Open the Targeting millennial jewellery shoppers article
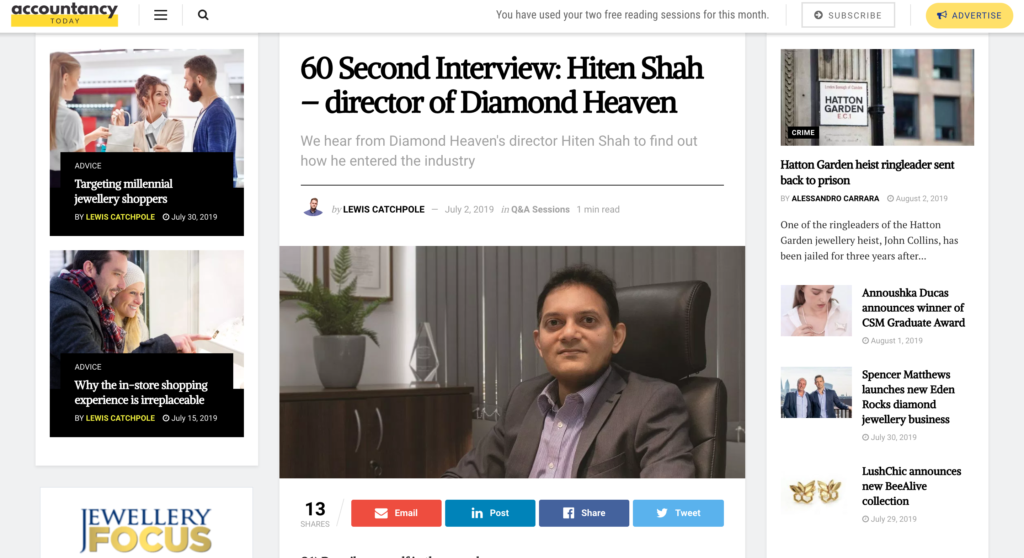The width and height of the screenshot is (1024, 558). click(x=123, y=191)
